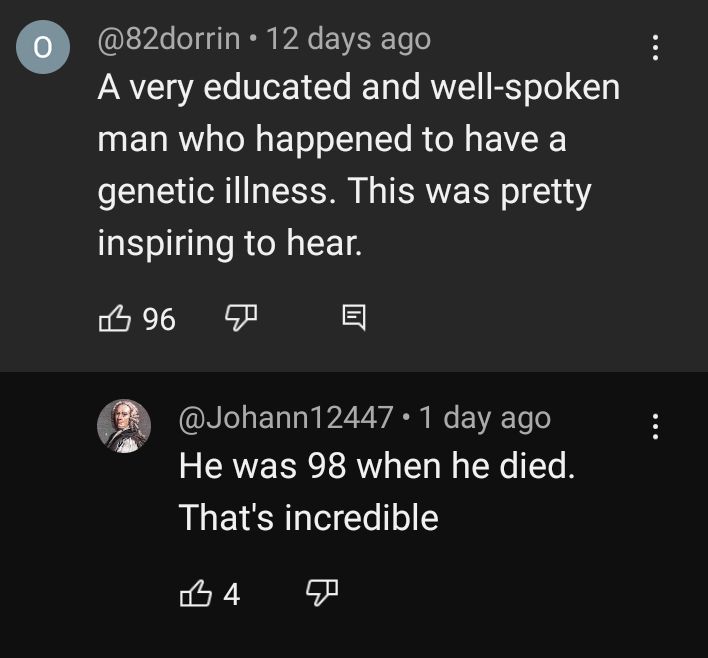Open @Johann12447's portrait profile picture
Viewport: 708px width, 658px height.
coord(124,427)
